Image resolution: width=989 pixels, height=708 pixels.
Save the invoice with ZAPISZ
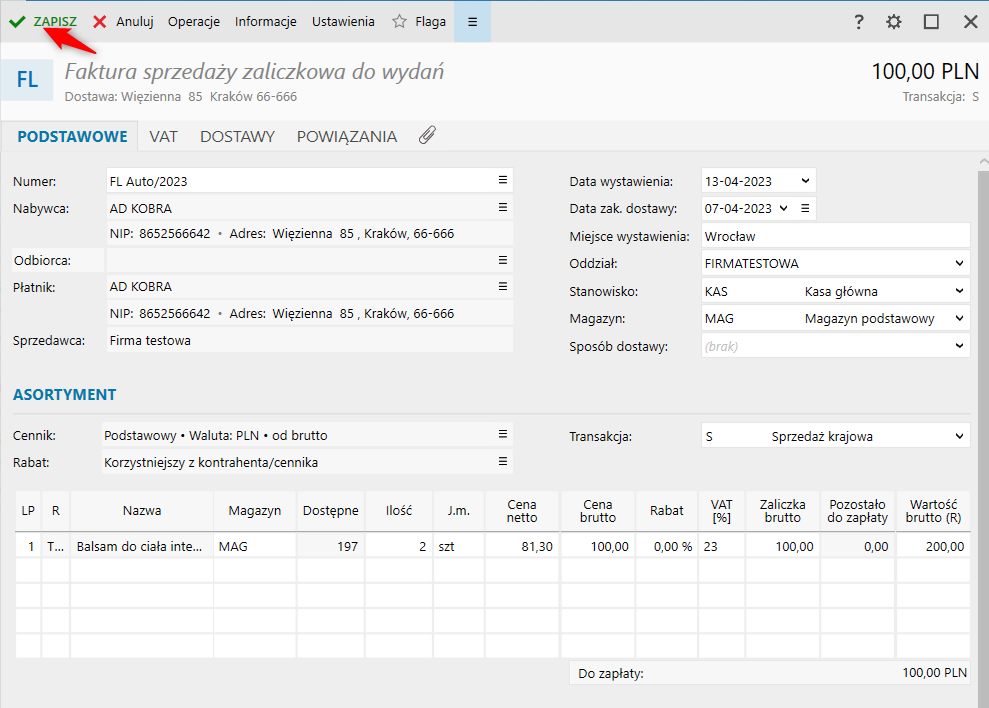(x=43, y=21)
